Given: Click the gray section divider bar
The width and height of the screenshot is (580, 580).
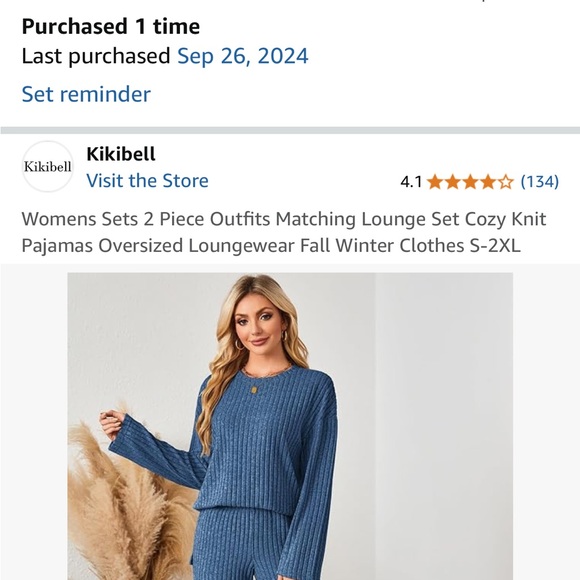Looking at the screenshot, I should 290,130.
